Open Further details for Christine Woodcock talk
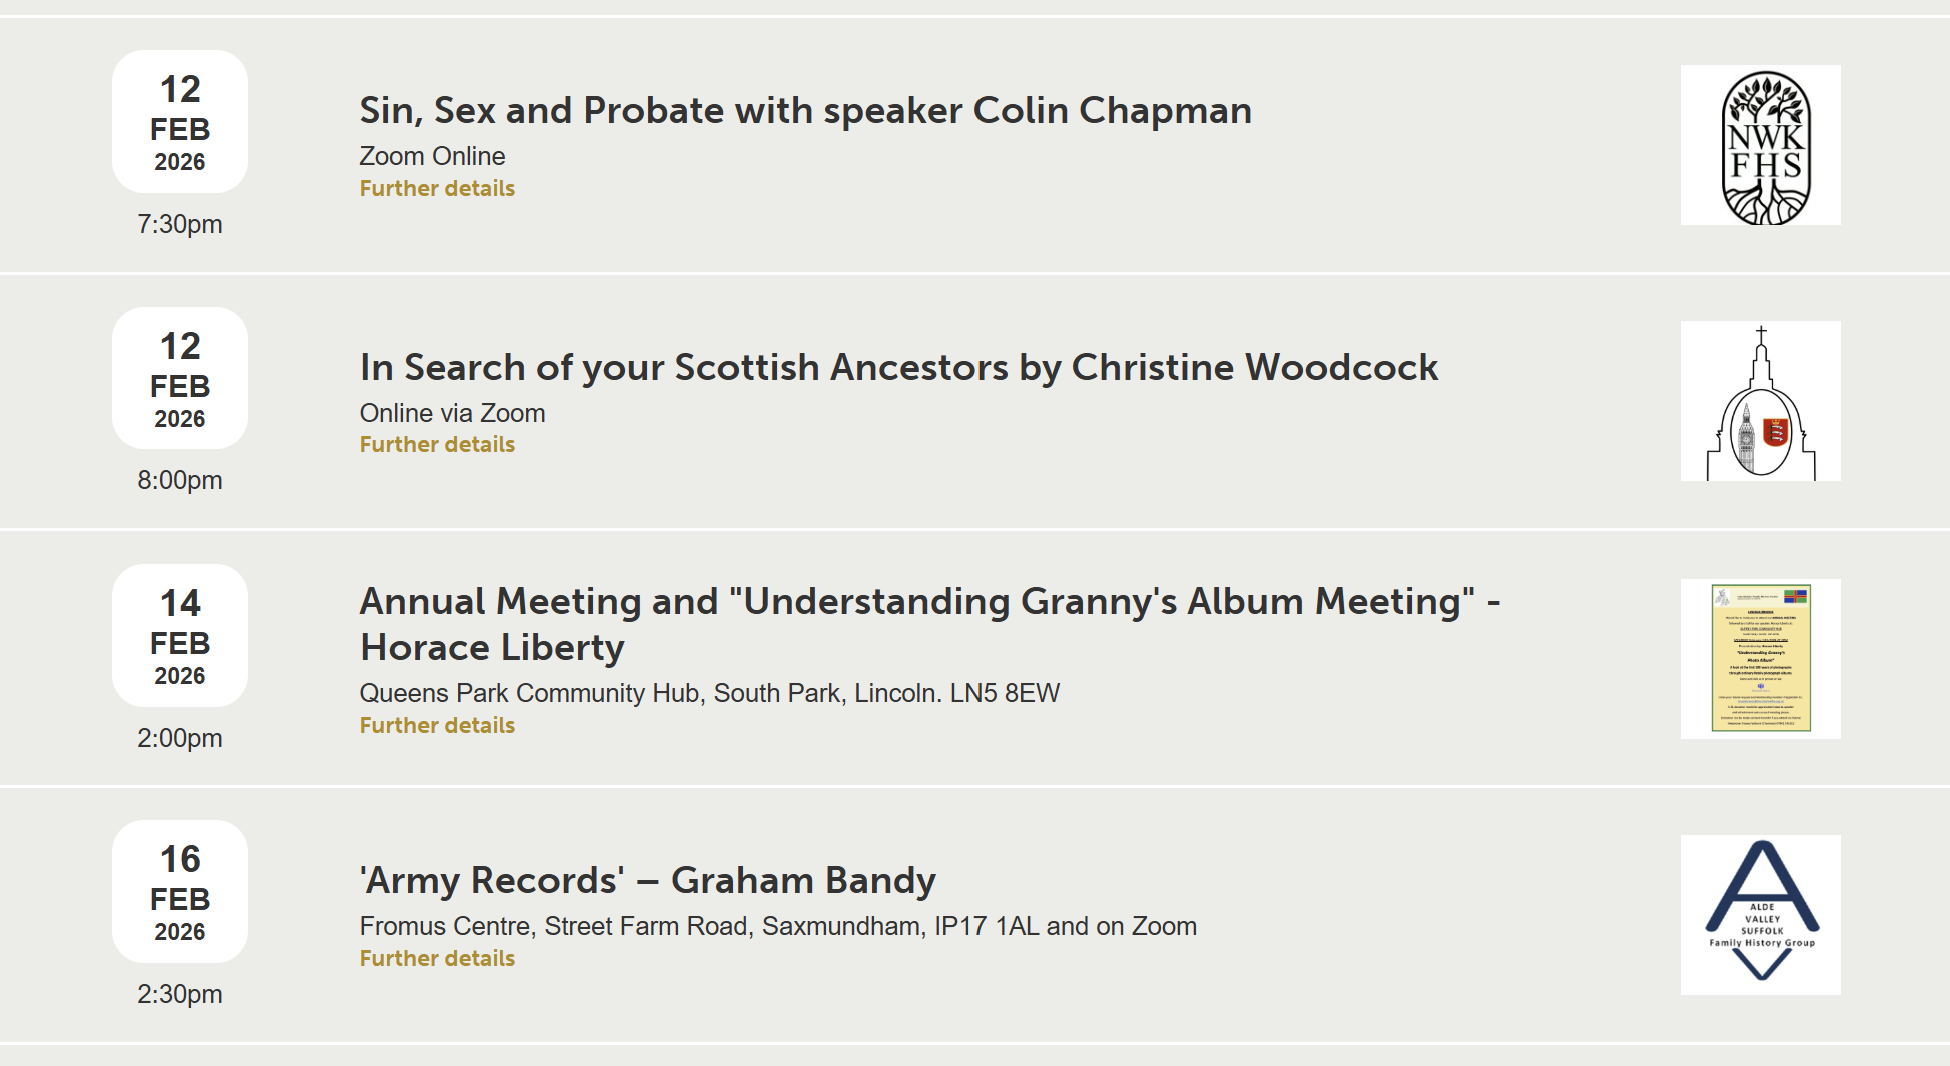 pos(437,444)
